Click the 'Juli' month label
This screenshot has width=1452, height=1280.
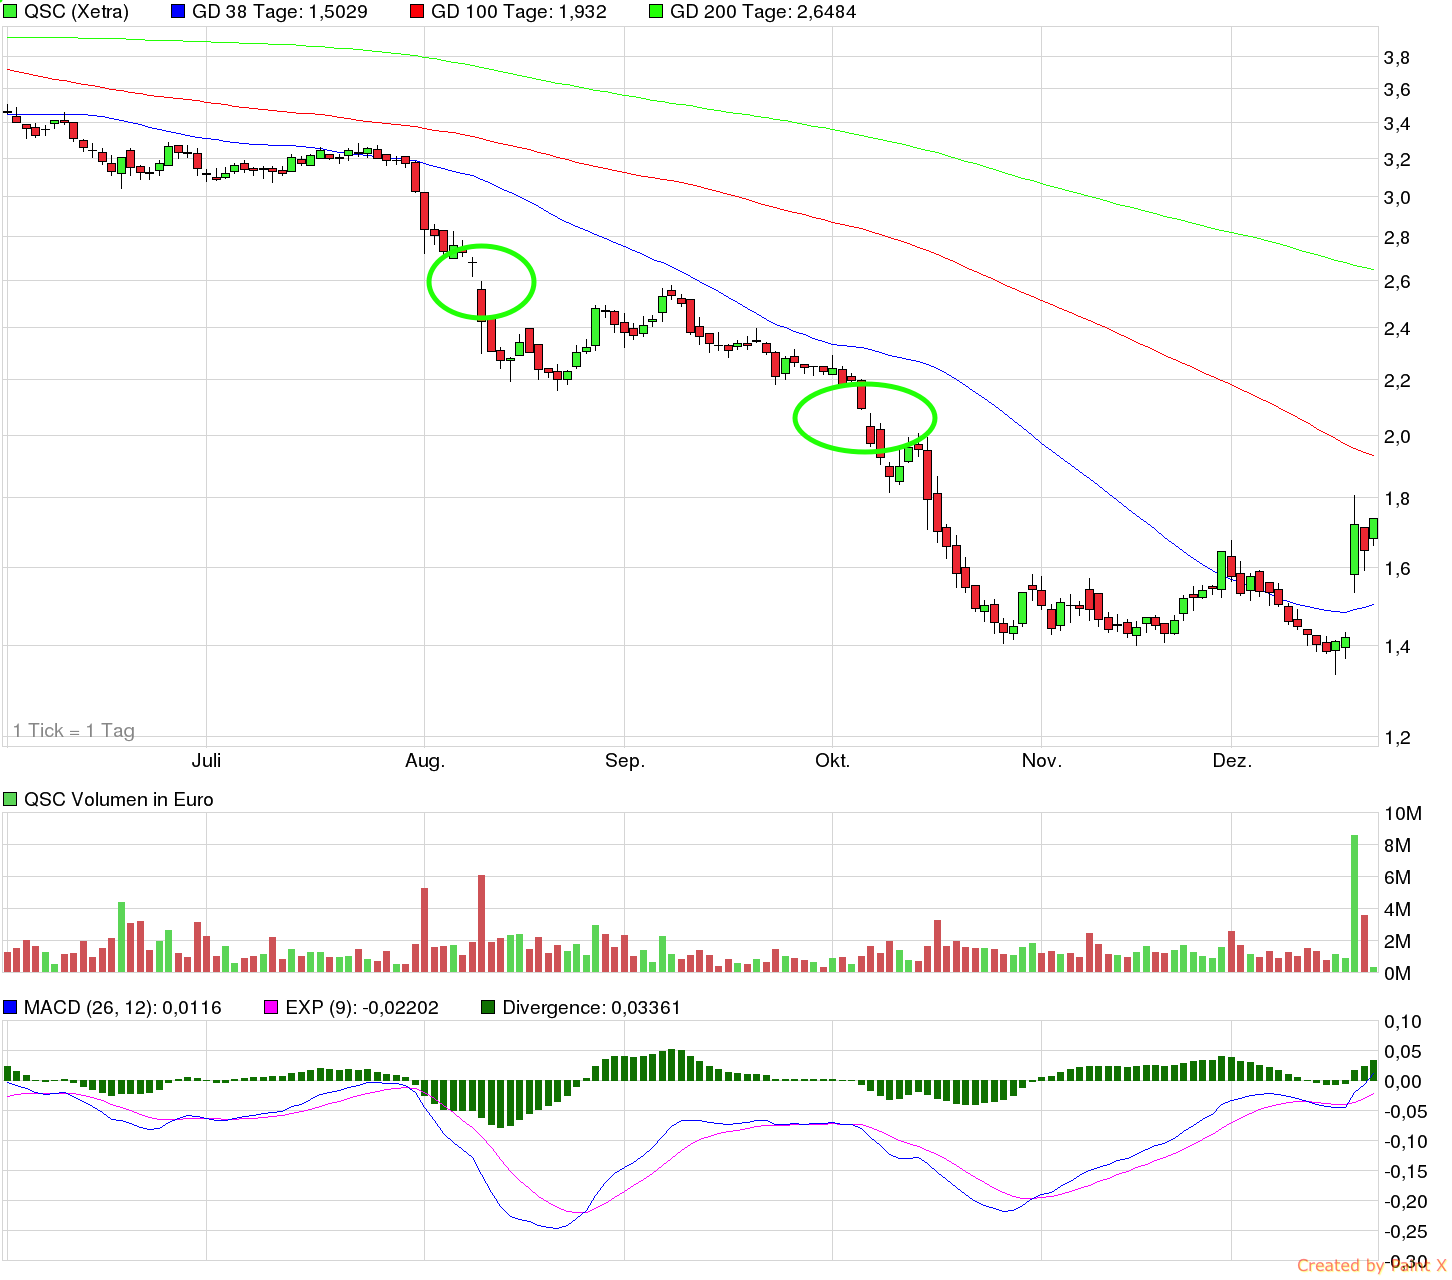pos(206,761)
